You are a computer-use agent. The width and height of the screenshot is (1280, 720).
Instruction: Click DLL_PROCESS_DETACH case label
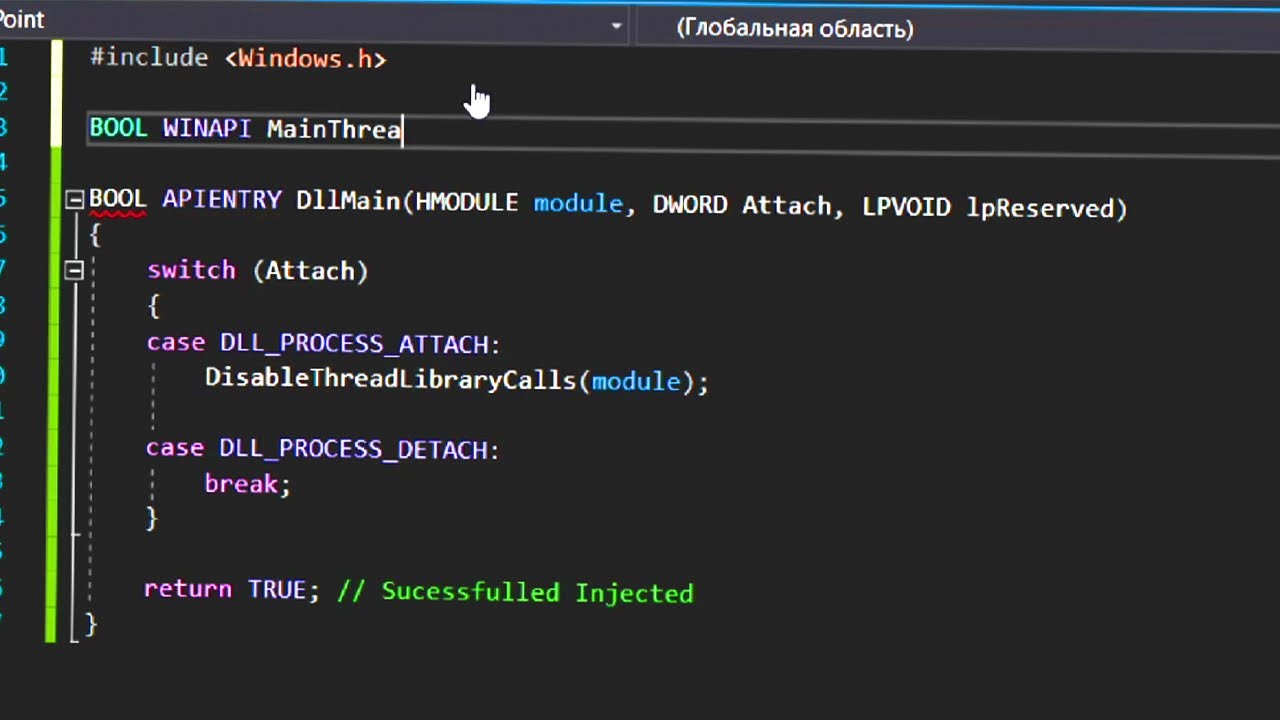[353, 449]
